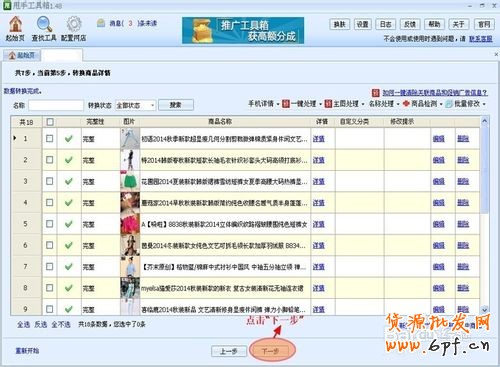500x367 pixels.
Task: Open the 设置 menu button
Action: 362,24
